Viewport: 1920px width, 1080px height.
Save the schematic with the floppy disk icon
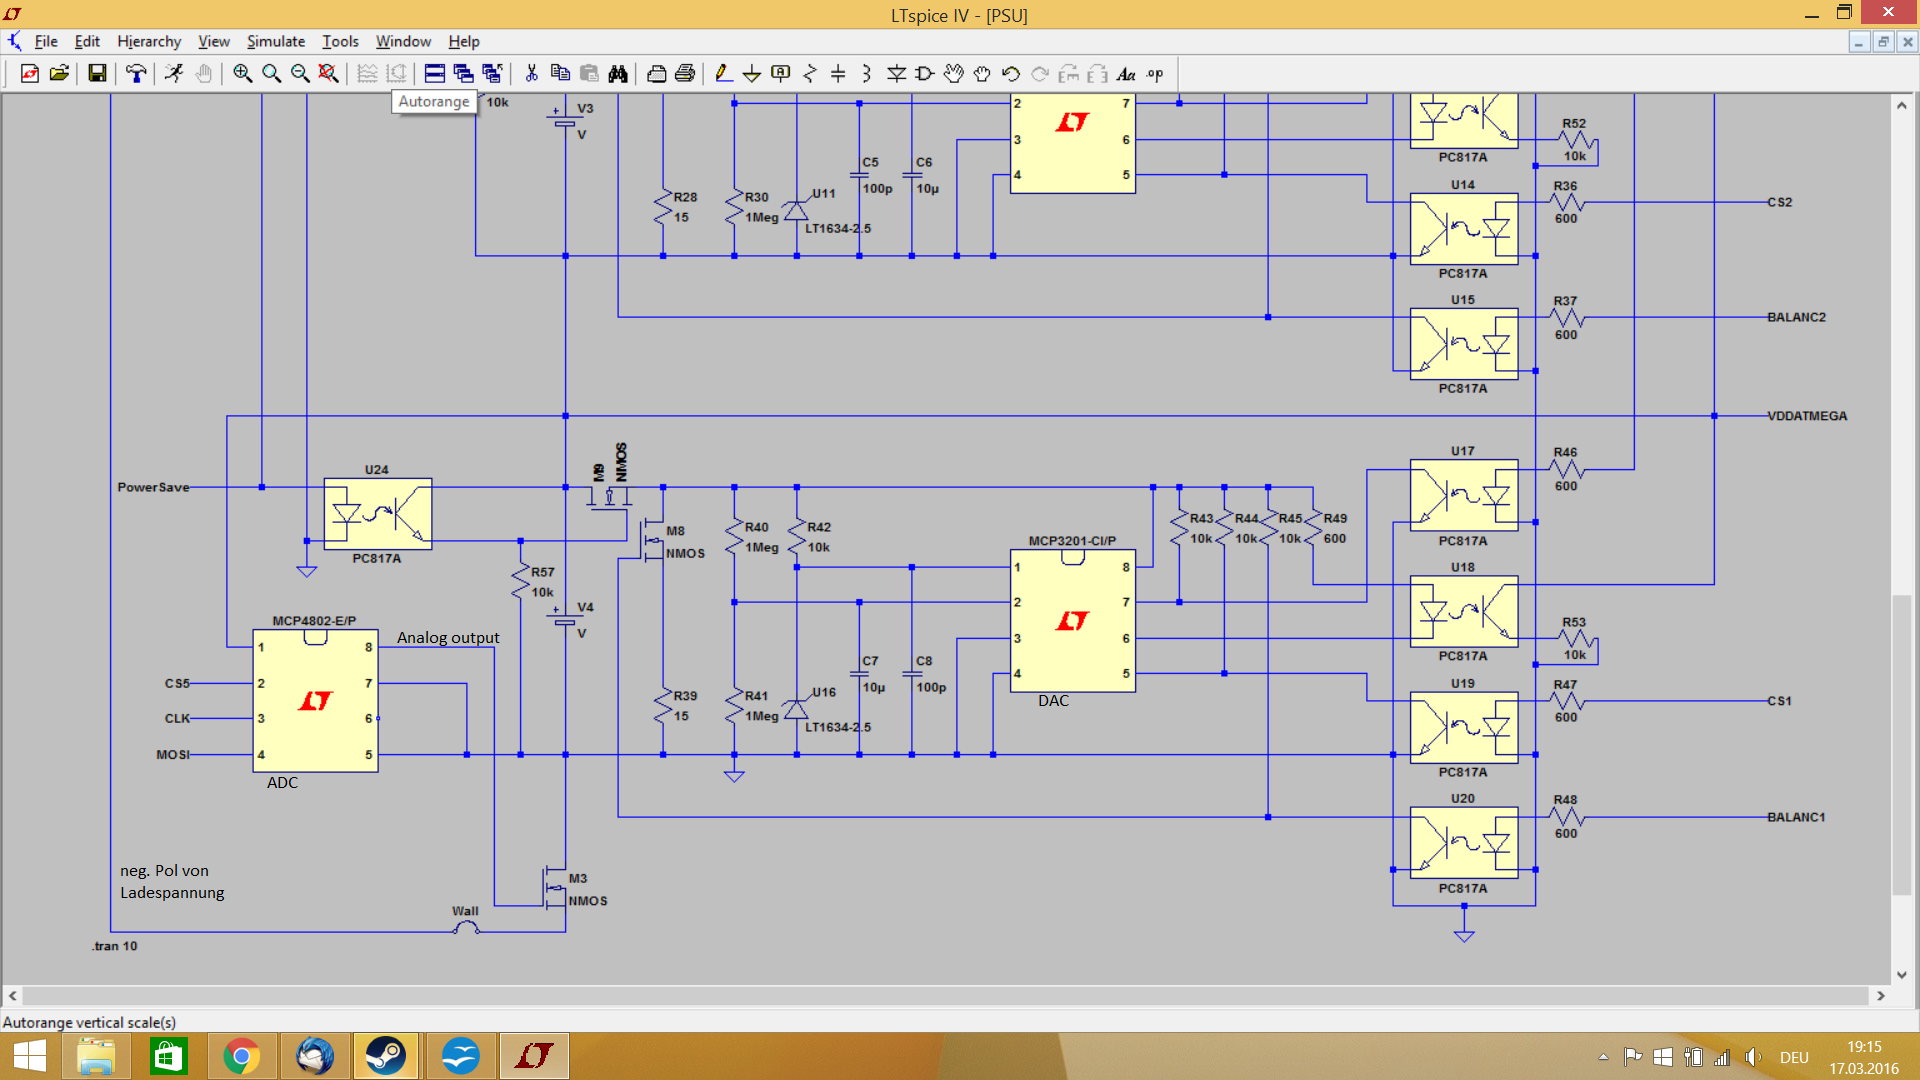[97, 73]
